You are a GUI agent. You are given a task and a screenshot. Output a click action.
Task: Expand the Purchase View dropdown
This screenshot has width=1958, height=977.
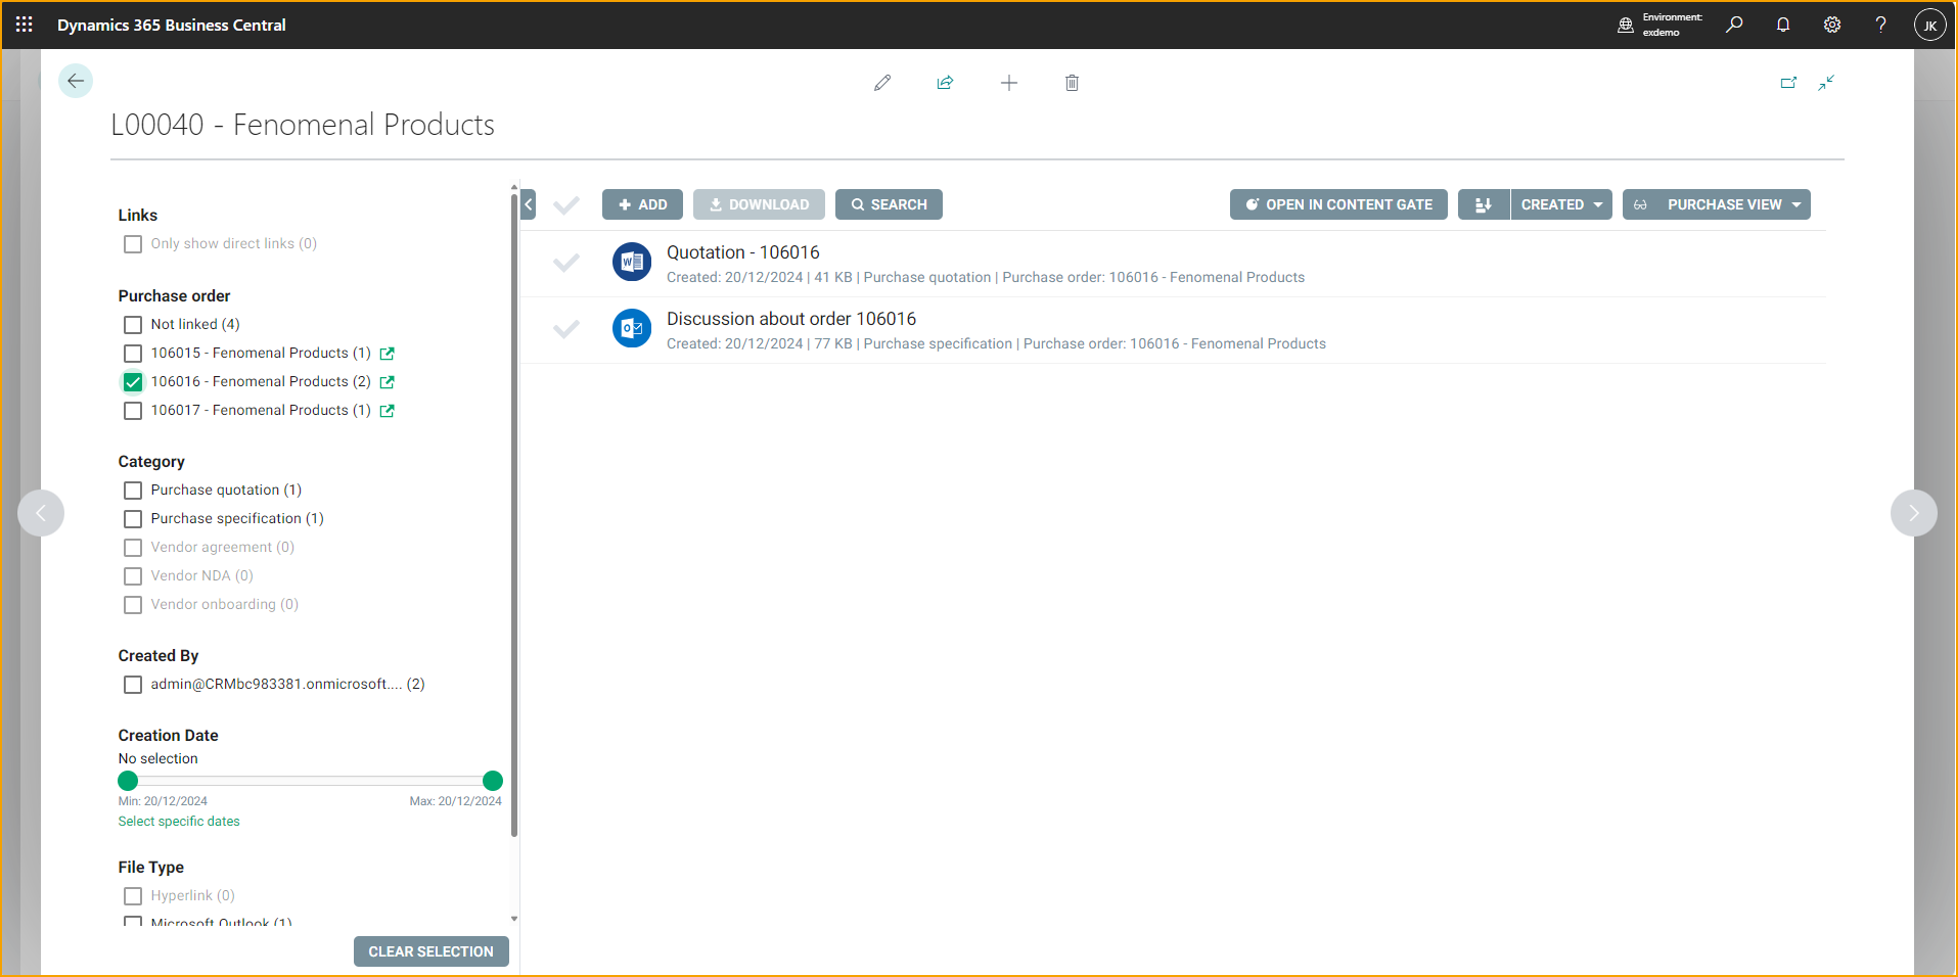tap(1716, 205)
